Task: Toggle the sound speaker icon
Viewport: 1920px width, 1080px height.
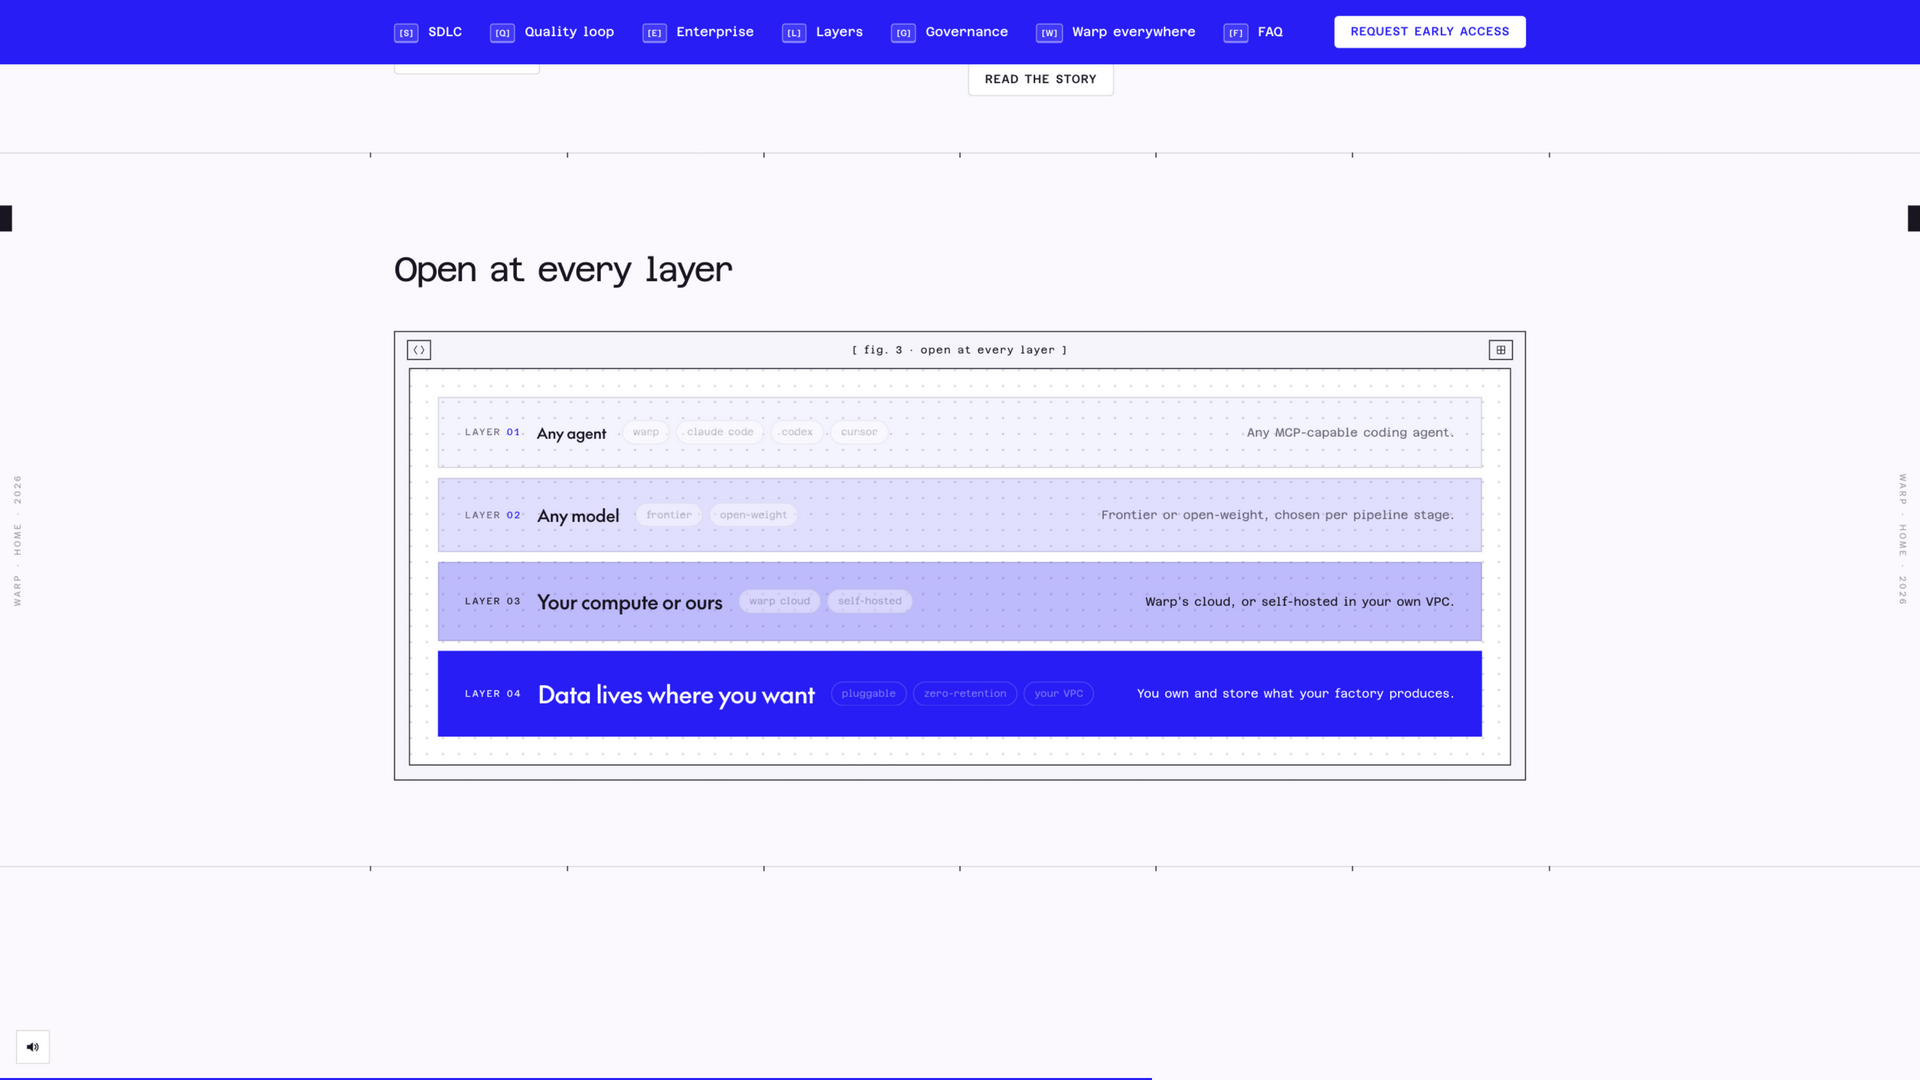Action: [x=33, y=1047]
